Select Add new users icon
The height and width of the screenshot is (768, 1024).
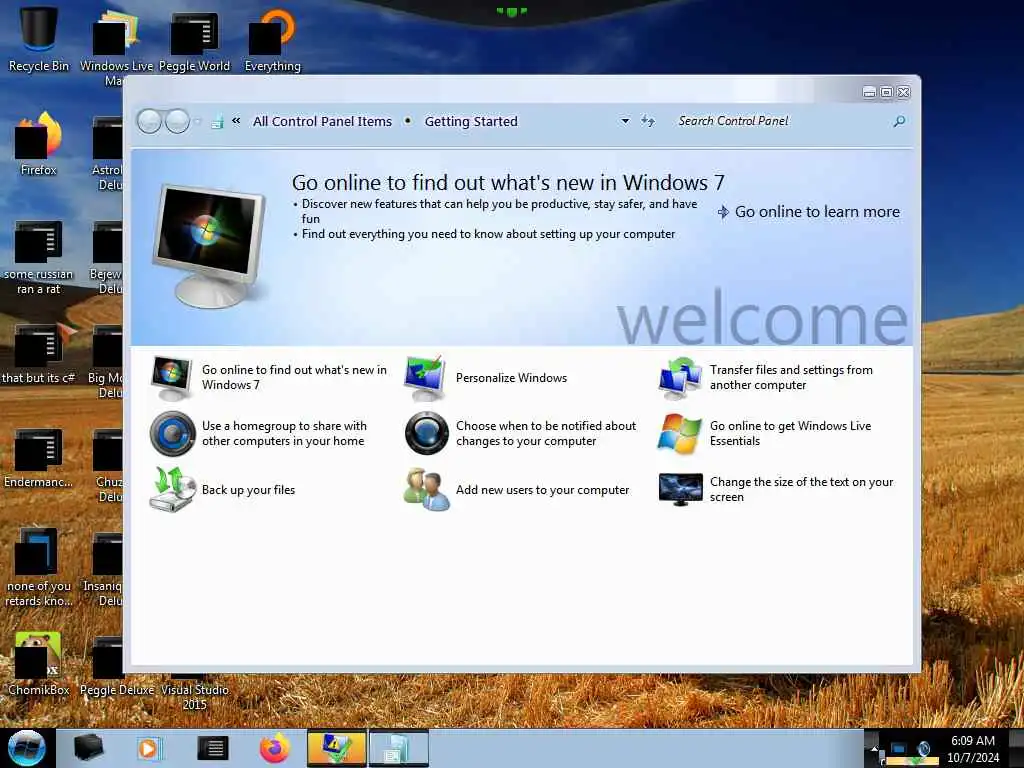point(426,489)
